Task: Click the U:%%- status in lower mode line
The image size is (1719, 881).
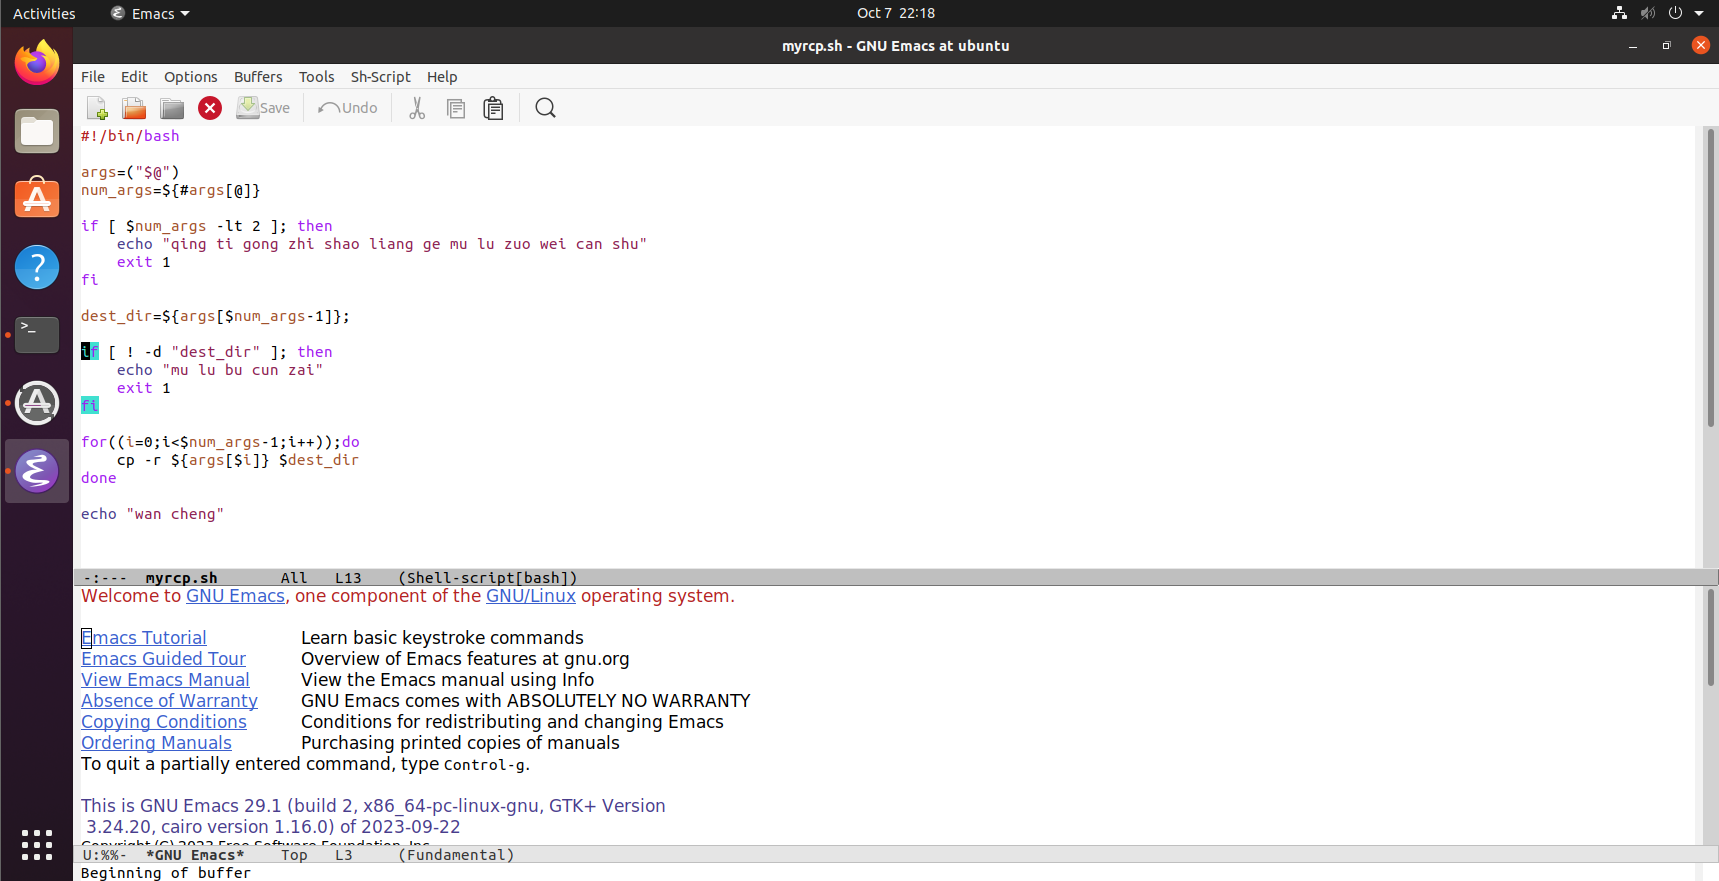Action: [104, 855]
